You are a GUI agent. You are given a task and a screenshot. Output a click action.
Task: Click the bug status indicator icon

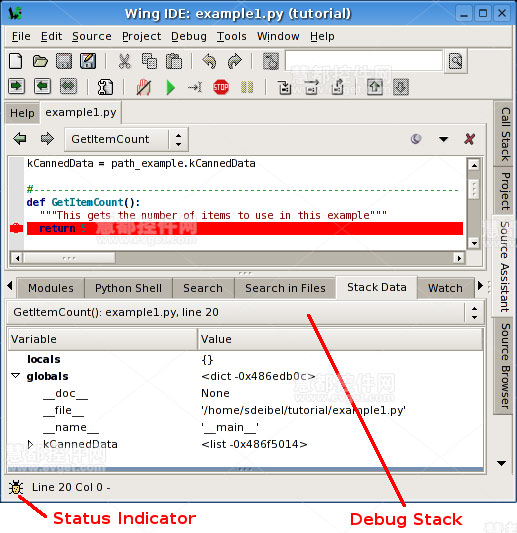point(16,487)
